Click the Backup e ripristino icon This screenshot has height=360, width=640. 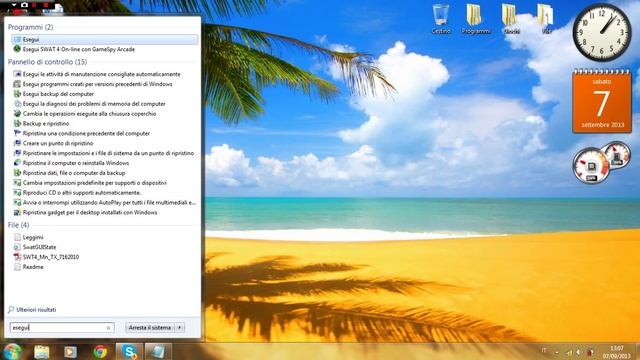[17, 124]
